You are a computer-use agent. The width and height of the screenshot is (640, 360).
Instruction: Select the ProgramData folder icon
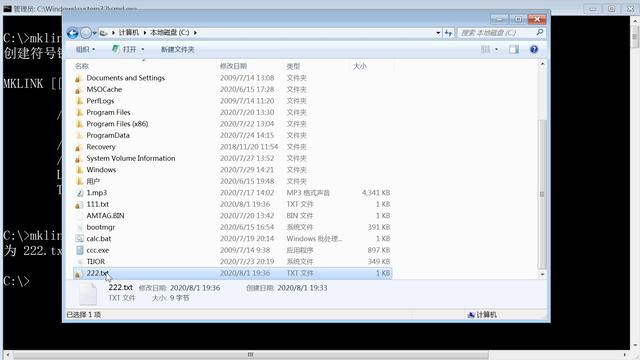point(79,135)
